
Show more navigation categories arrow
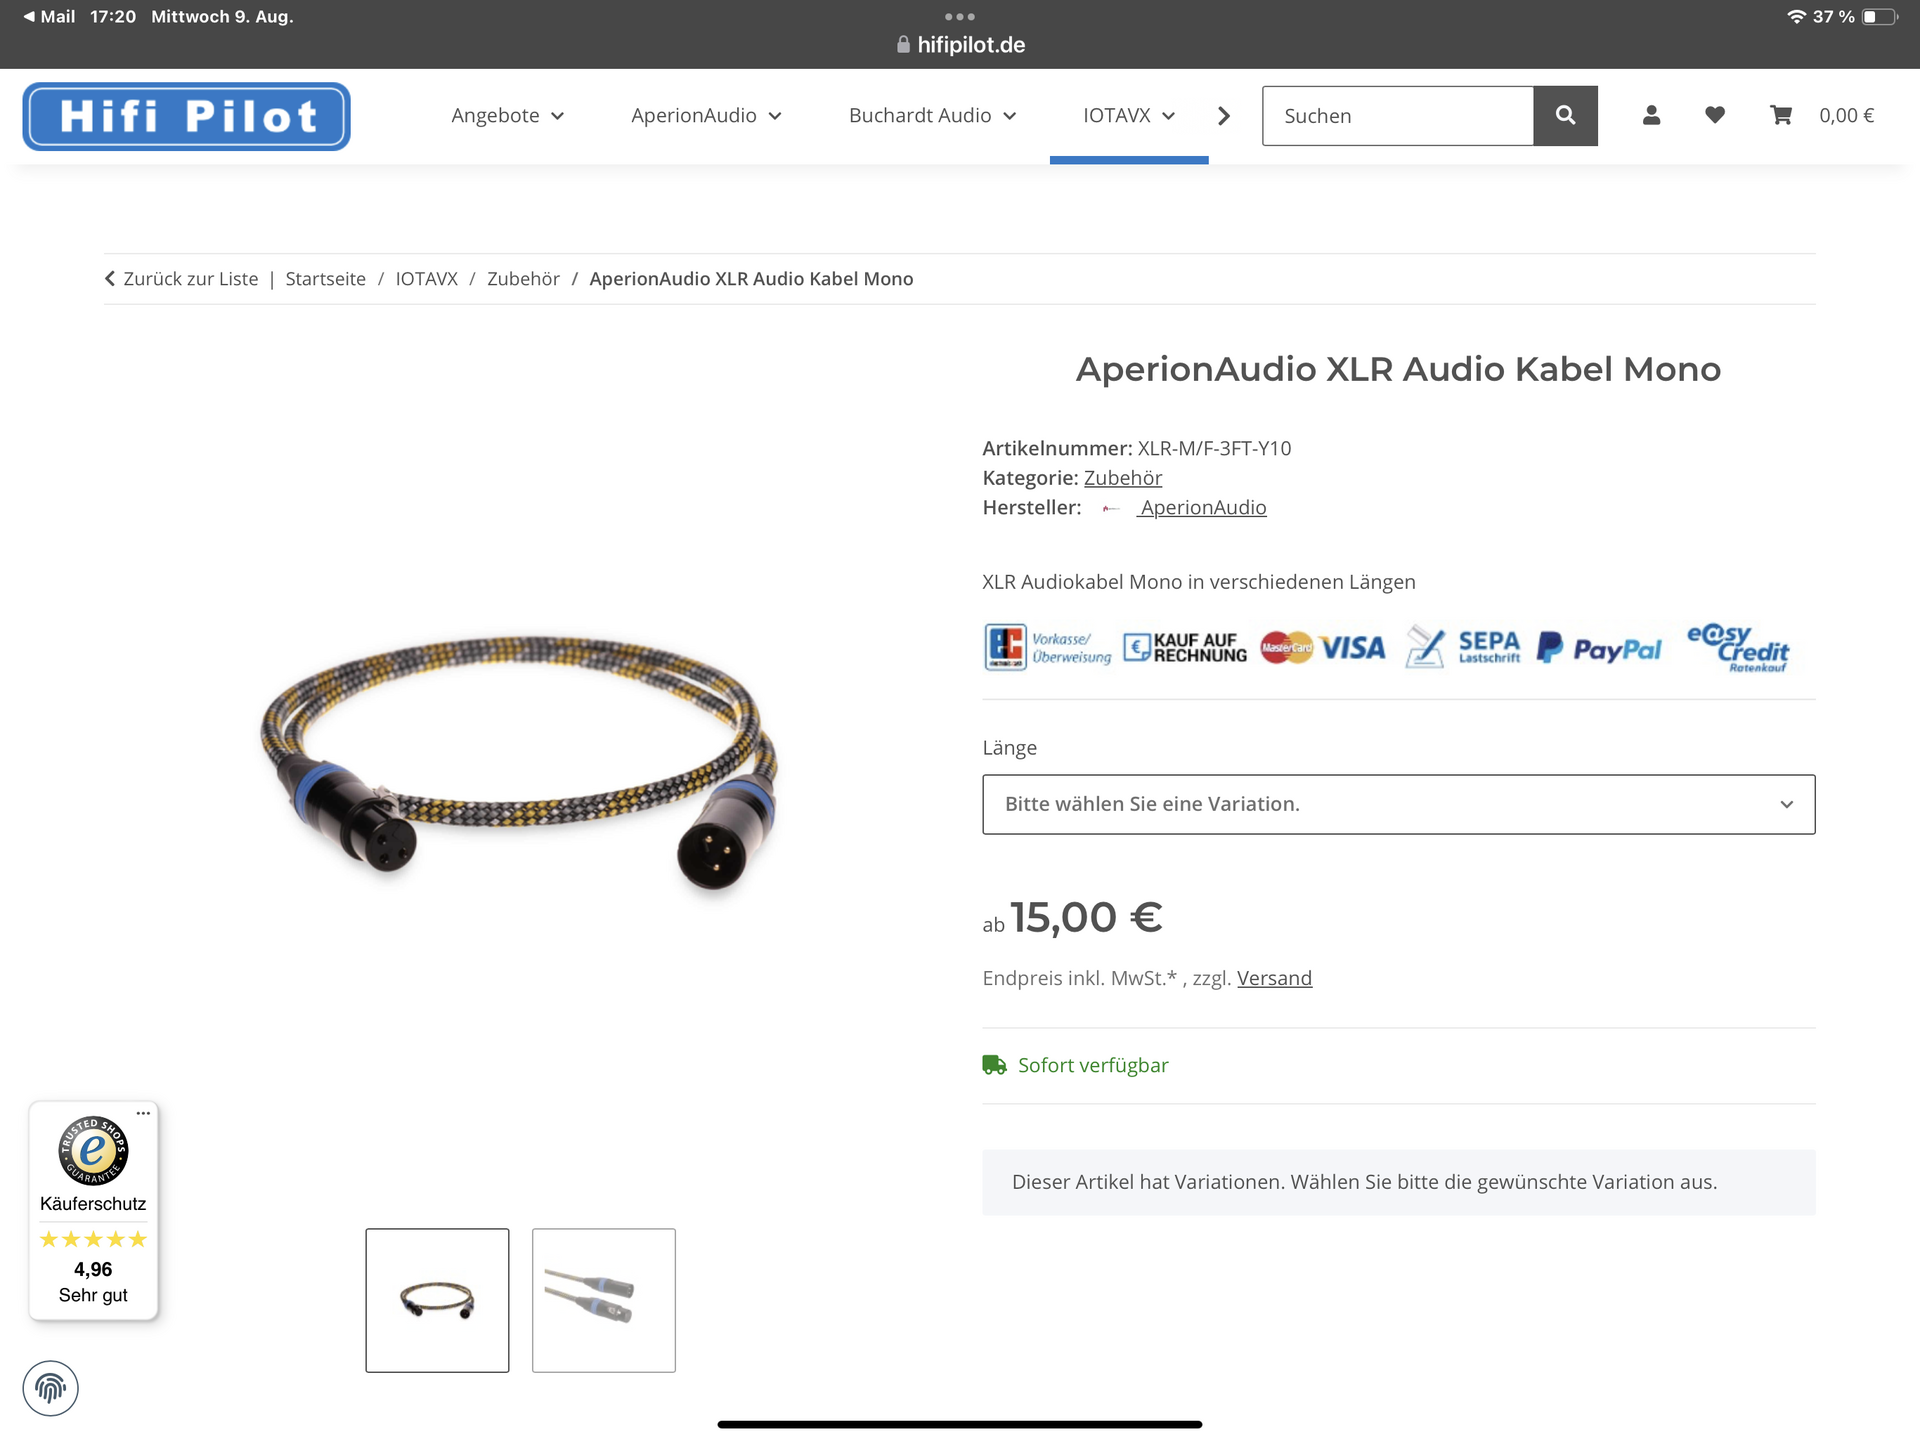[x=1224, y=116]
